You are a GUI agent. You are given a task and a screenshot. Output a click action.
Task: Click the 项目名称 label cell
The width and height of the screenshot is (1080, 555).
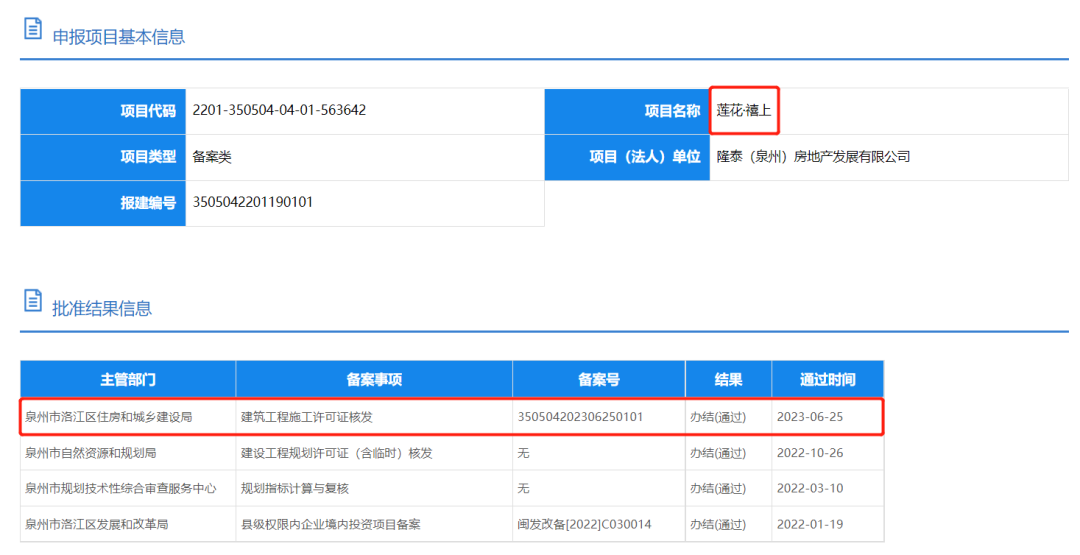(627, 111)
